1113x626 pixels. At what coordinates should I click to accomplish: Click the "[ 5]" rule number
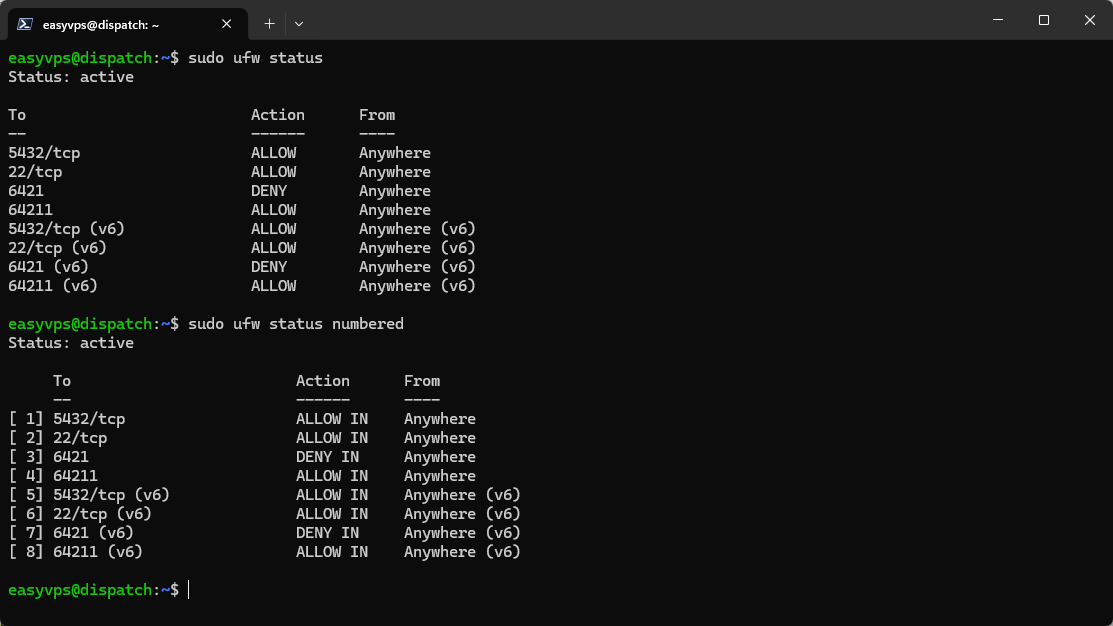coord(26,495)
